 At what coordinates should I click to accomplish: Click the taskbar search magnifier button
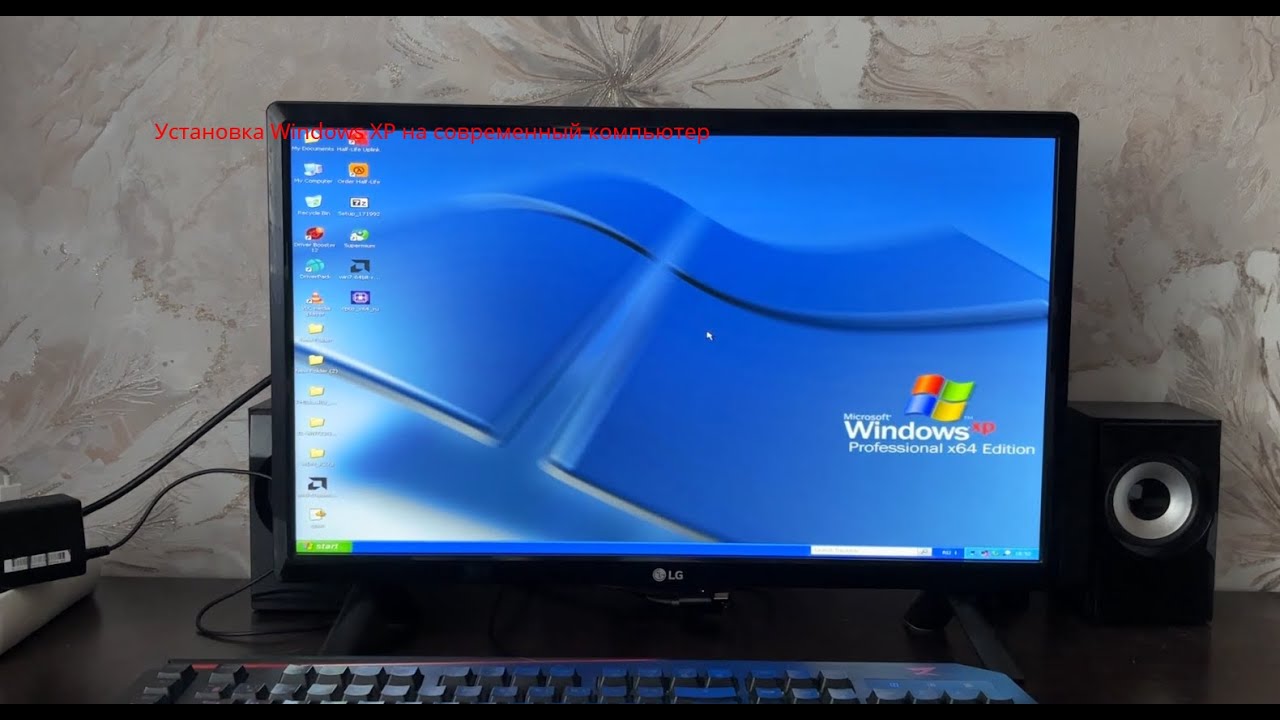924,551
